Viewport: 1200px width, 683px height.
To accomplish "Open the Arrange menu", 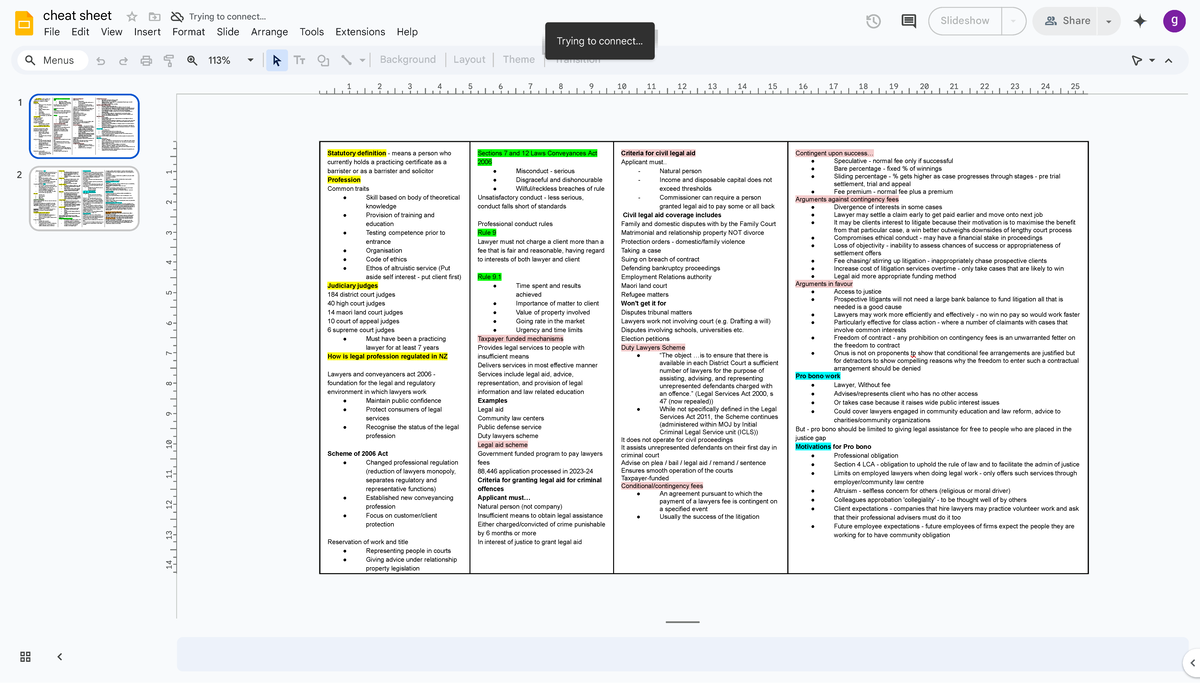I will click(x=270, y=32).
